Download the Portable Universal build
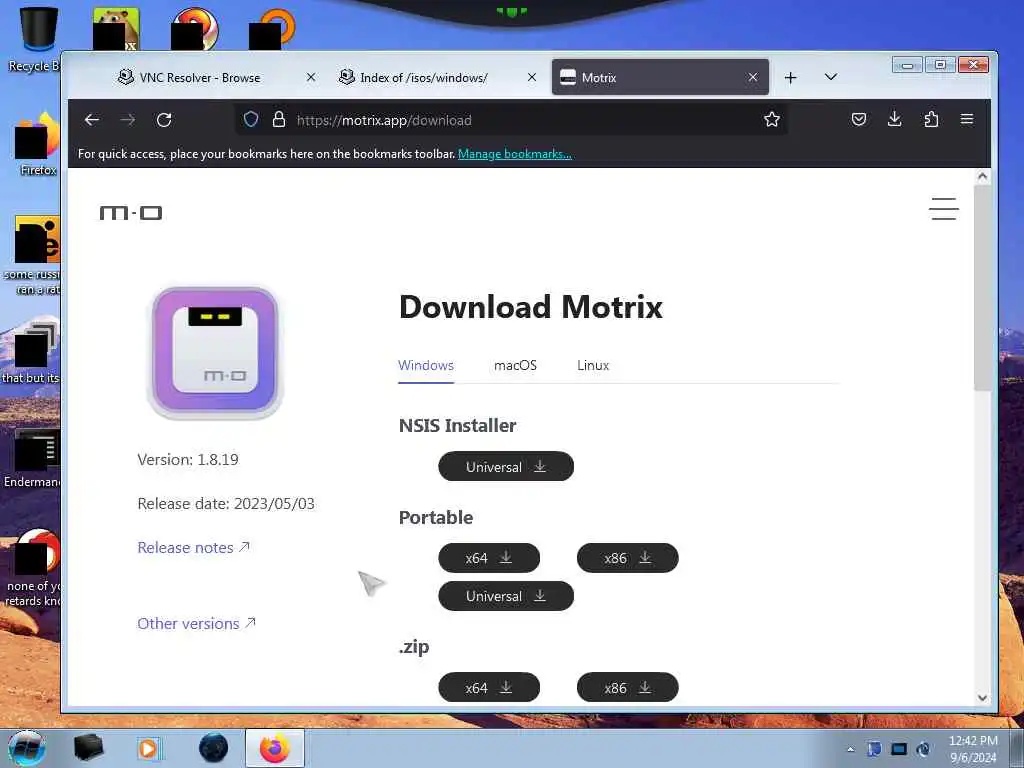1024x768 pixels. click(506, 596)
